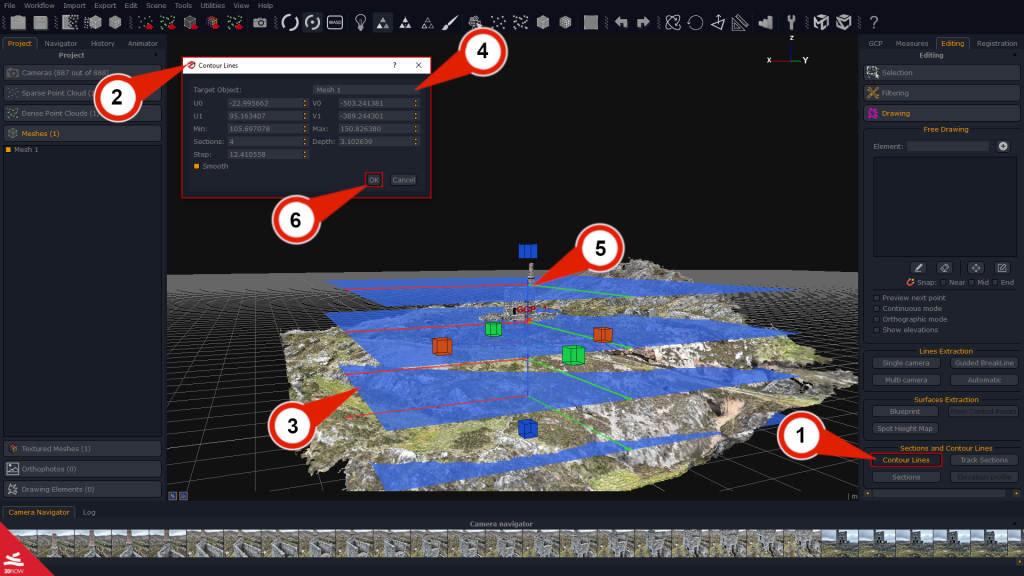
Task: Select the eraser icon under Free Drawing
Action: point(944,268)
